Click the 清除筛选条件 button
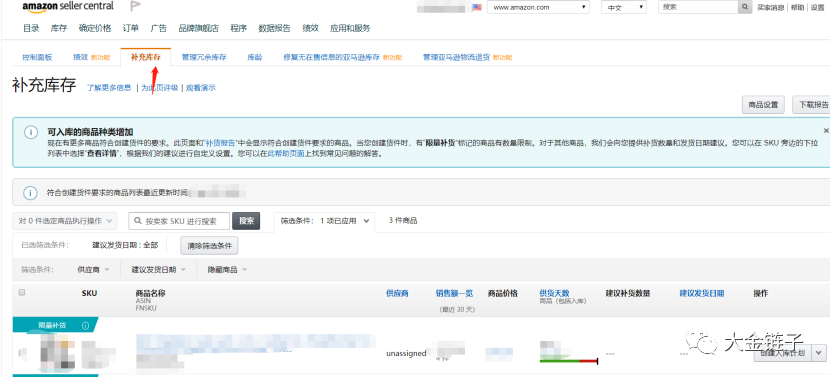830x378 pixels. tap(210, 246)
